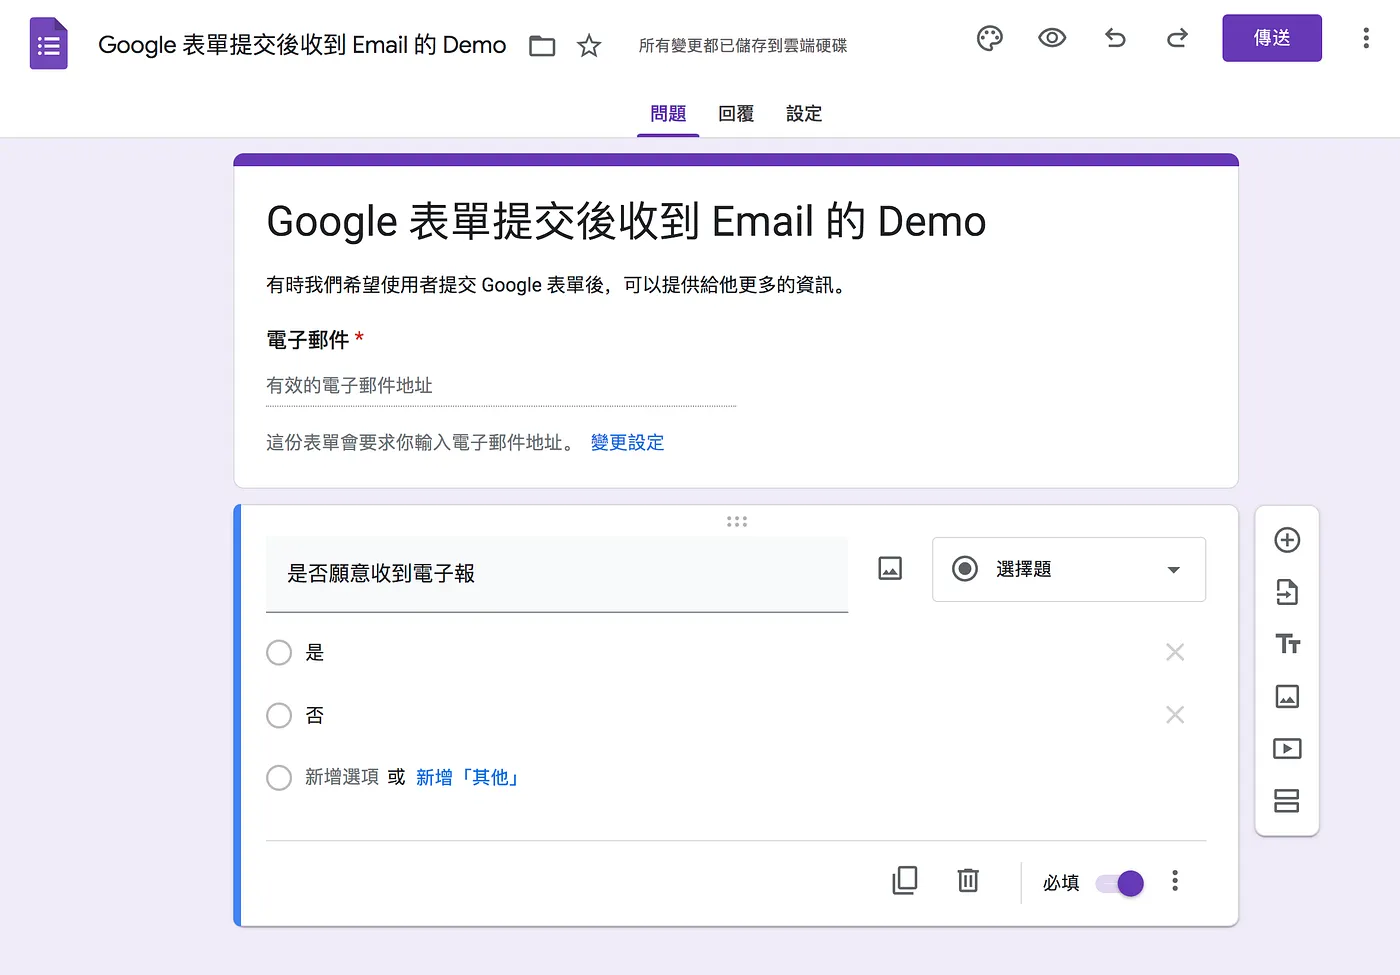
Task: Remove the 否 option
Action: click(1175, 715)
